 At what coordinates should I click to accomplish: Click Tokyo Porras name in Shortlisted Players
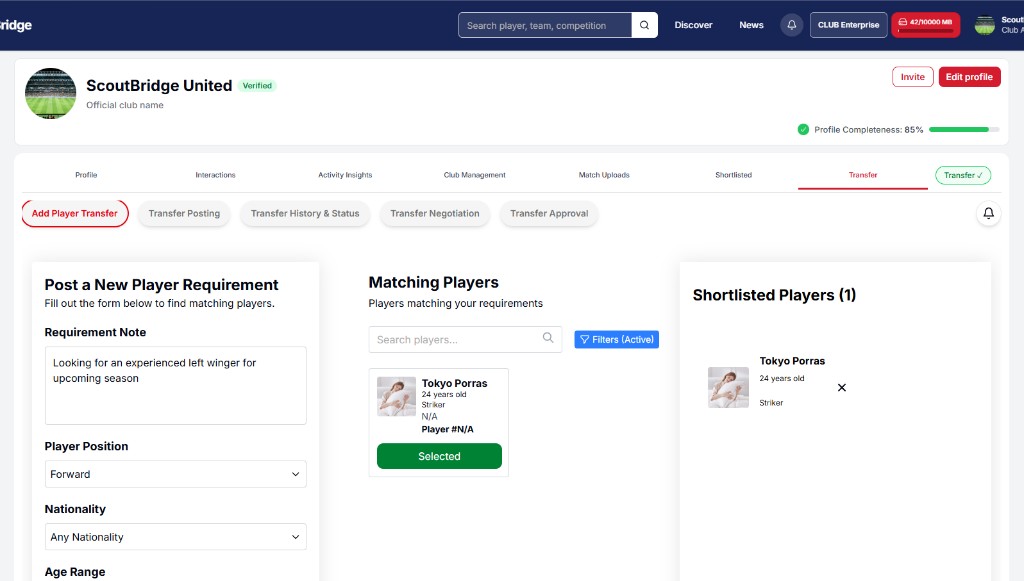[792, 361]
